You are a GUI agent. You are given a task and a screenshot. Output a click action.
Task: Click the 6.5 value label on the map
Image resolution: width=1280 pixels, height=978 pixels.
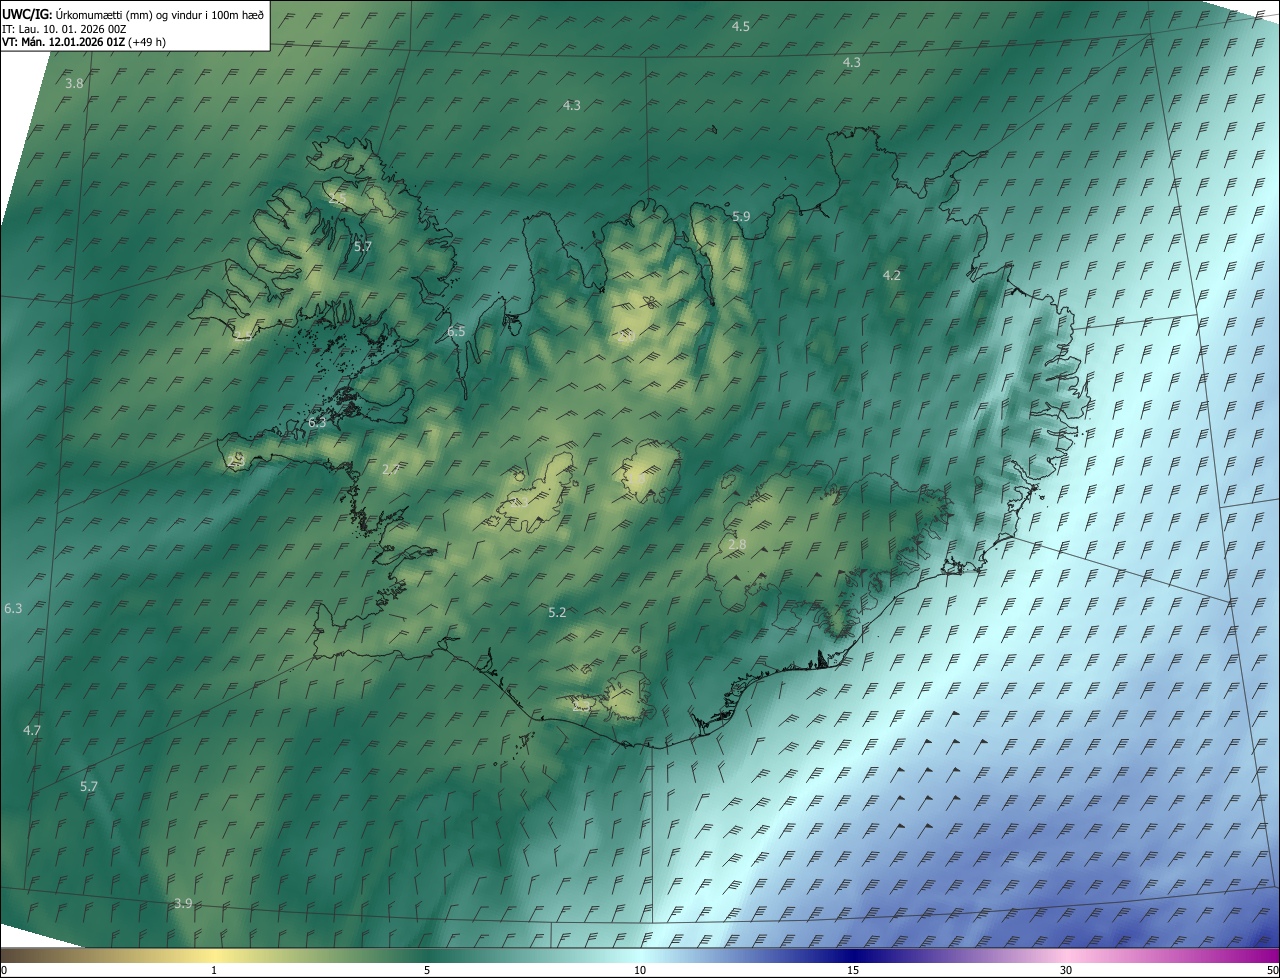coord(456,331)
